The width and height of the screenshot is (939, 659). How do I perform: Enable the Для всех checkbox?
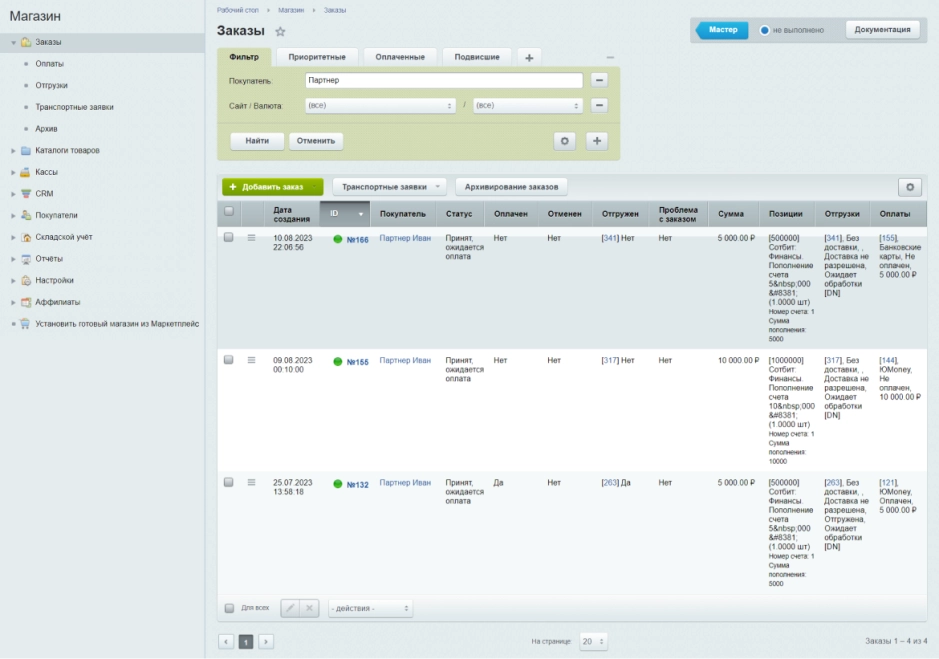coord(229,608)
